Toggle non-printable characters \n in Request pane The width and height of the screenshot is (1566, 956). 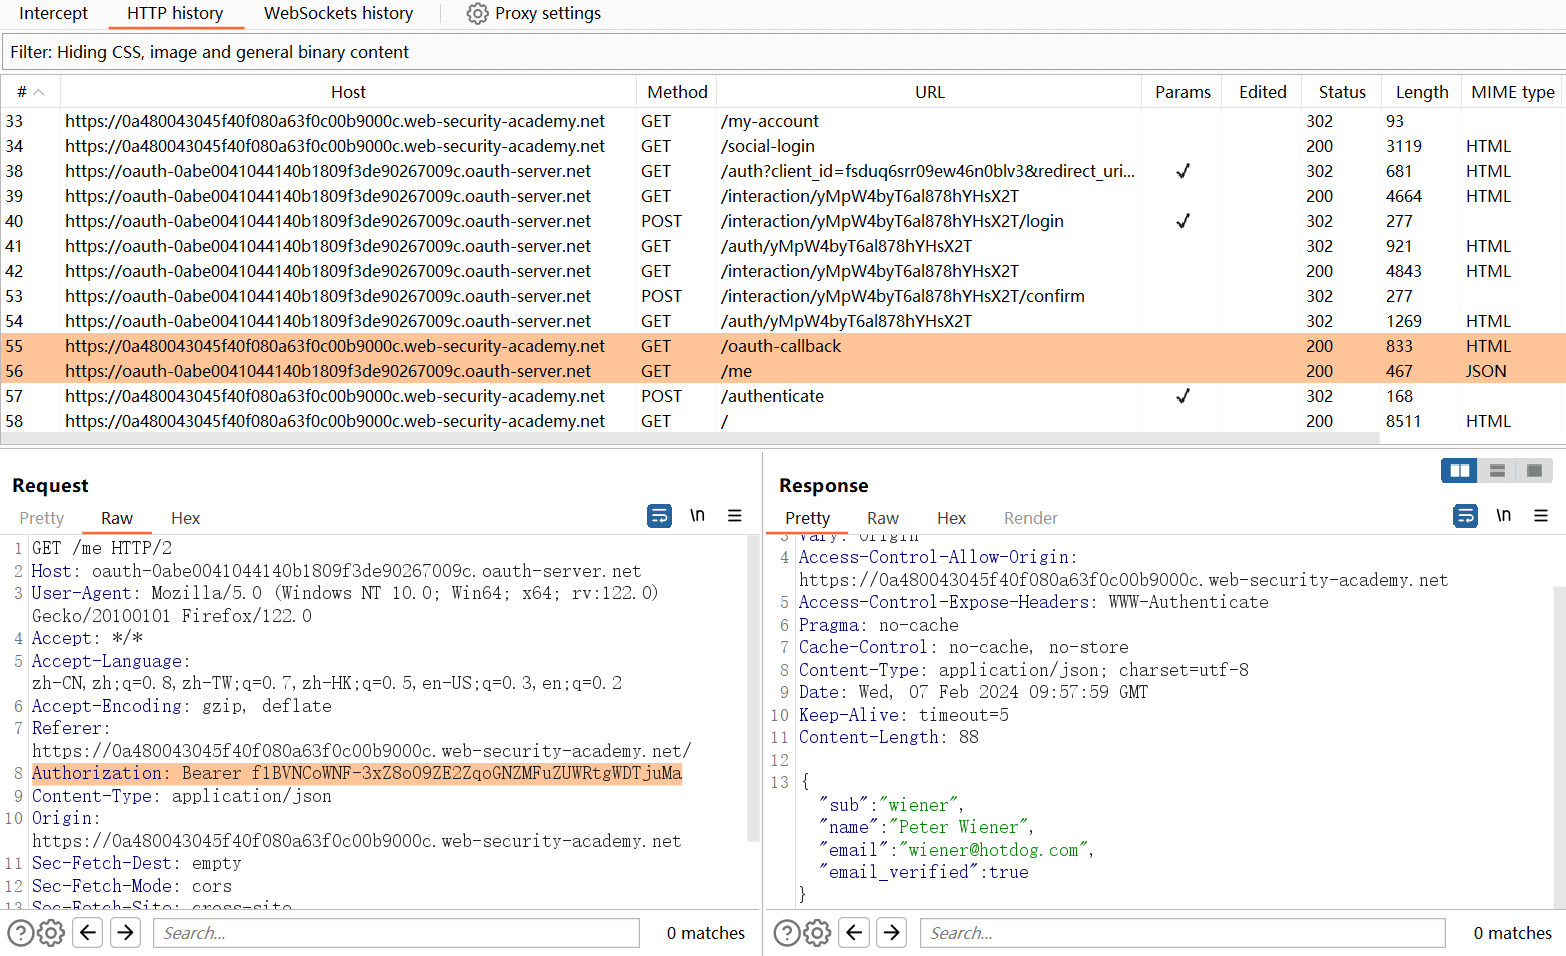(697, 516)
